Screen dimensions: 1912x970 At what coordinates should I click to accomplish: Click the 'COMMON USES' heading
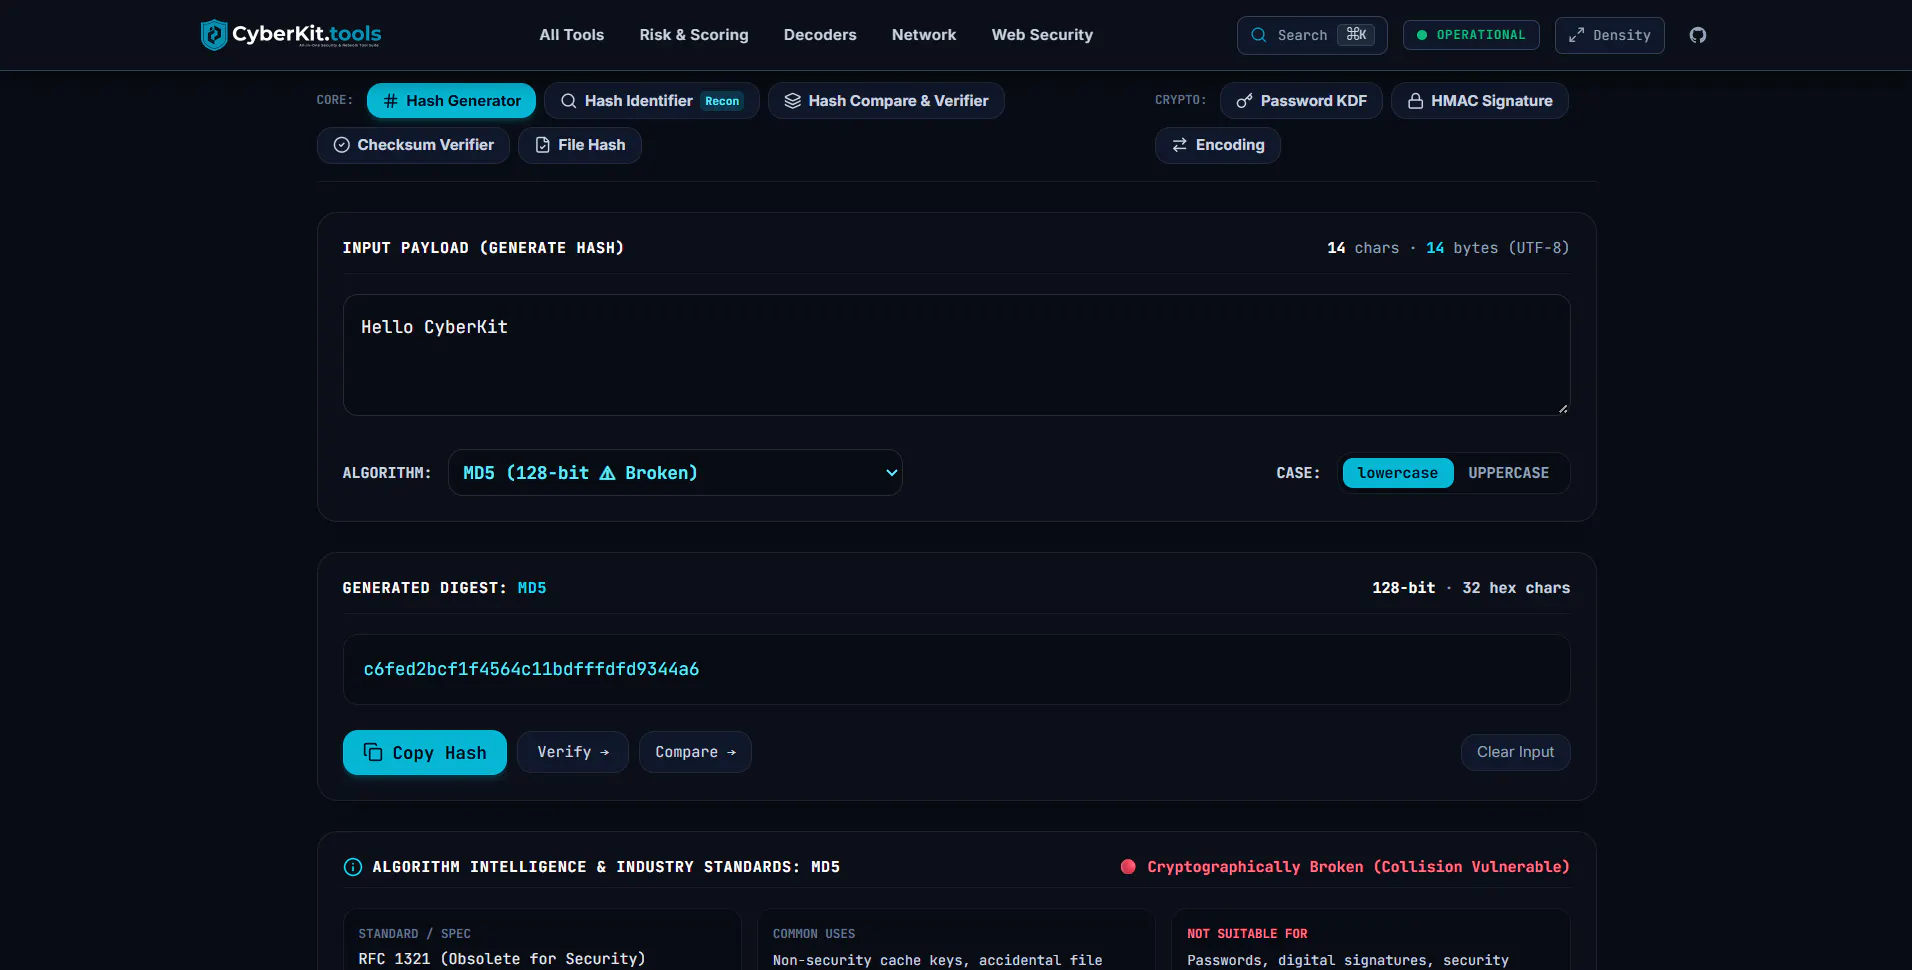814,934
